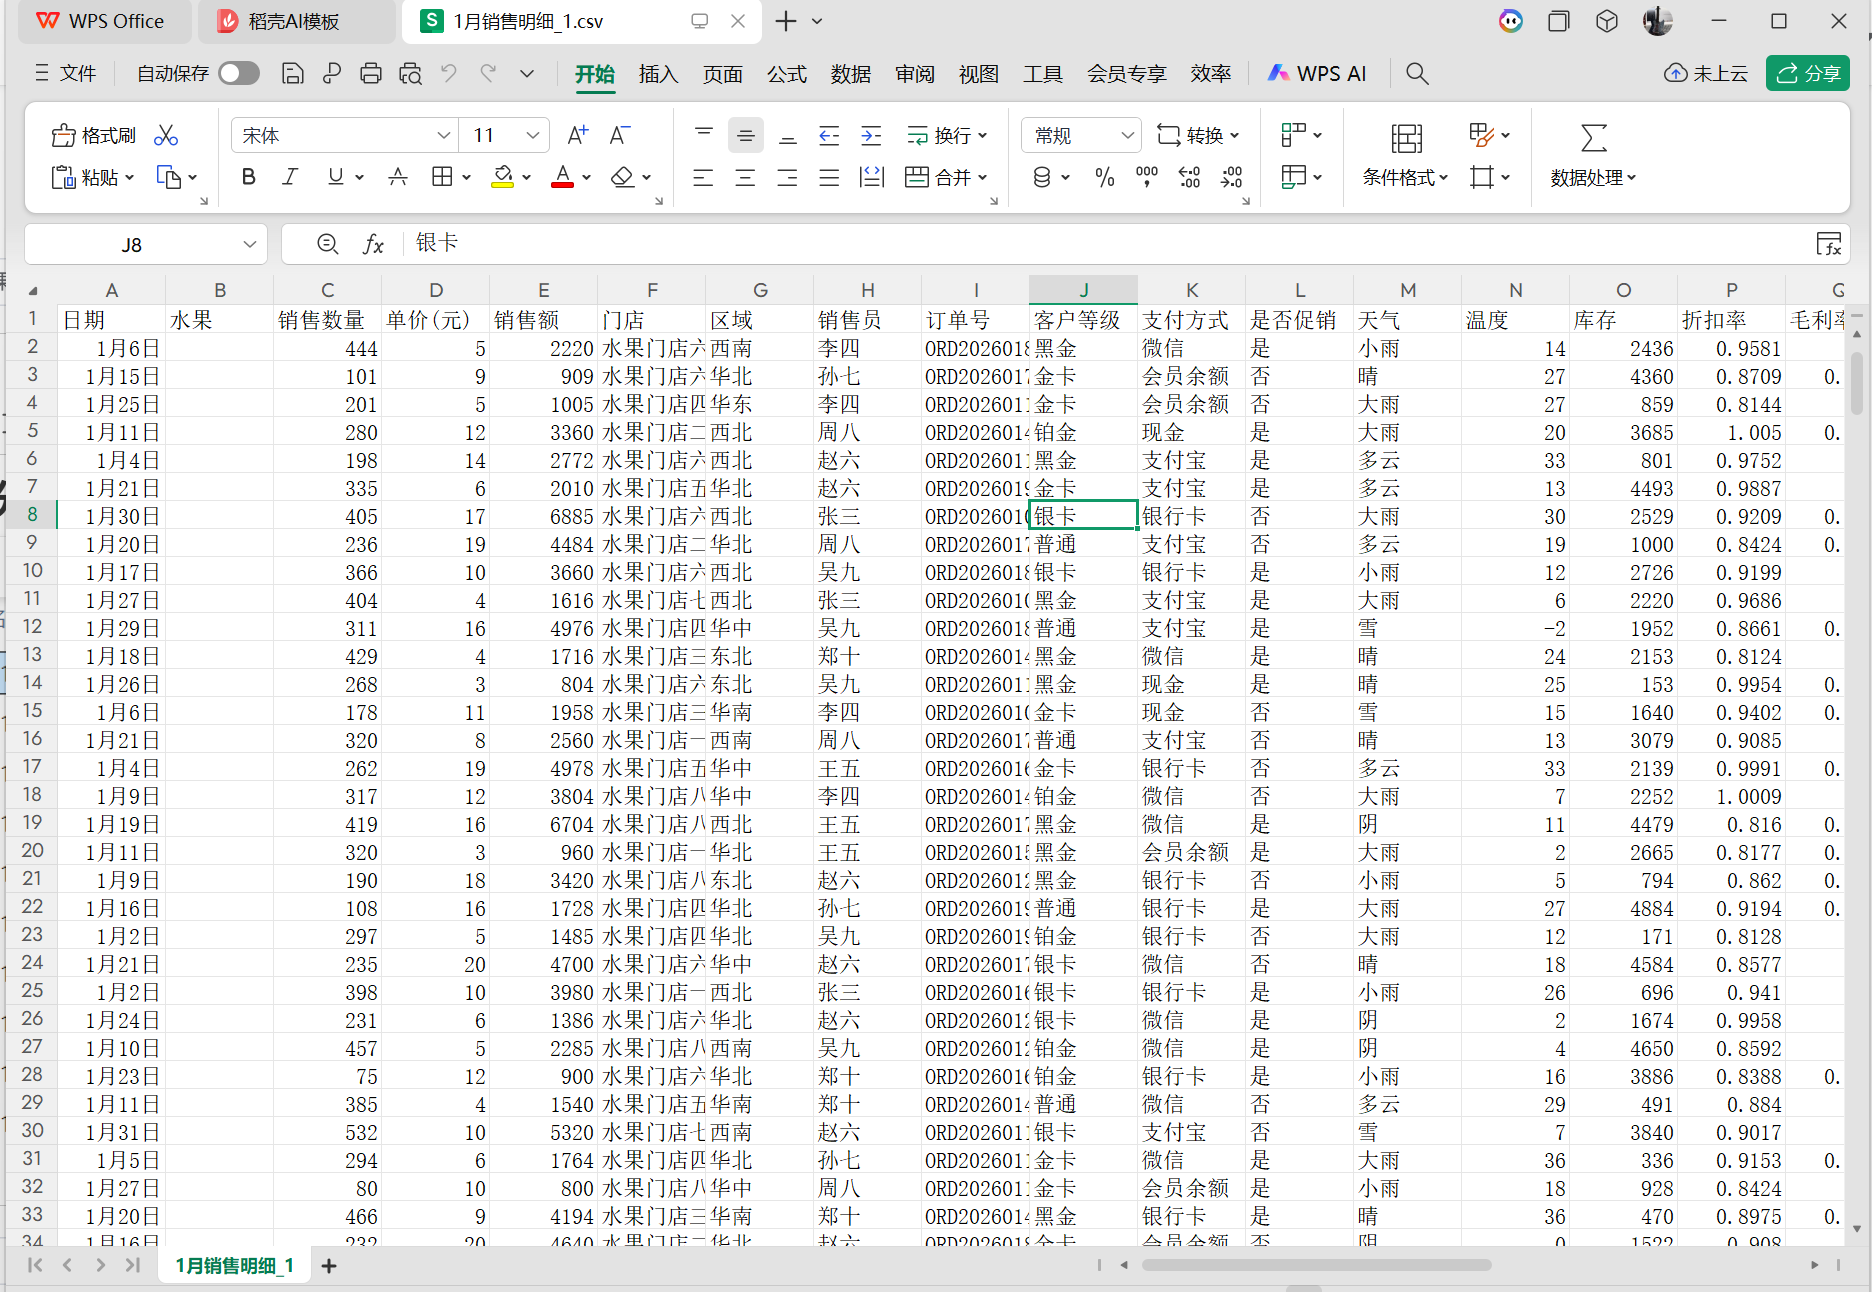Click the increase font size icon
Viewport: 1872px width, 1292px height.
tap(577, 135)
